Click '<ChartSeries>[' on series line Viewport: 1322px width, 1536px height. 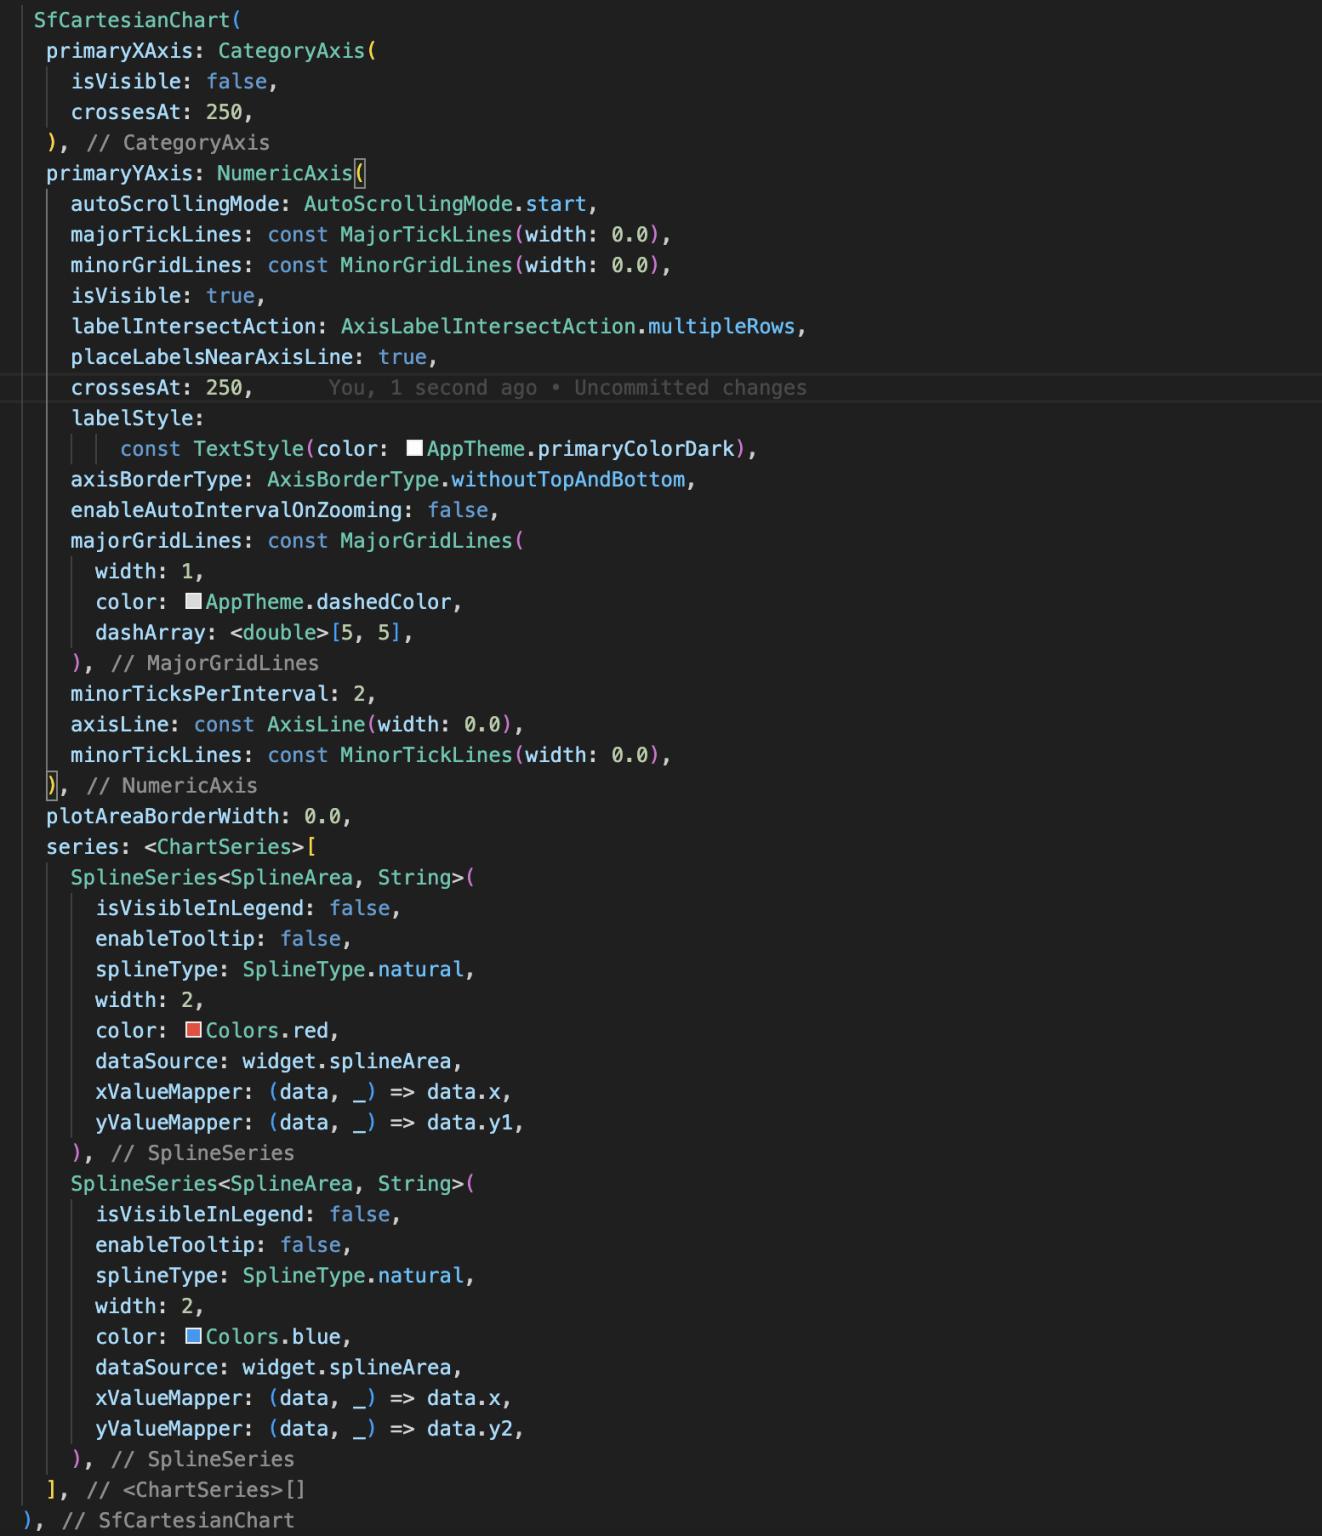click(x=230, y=847)
